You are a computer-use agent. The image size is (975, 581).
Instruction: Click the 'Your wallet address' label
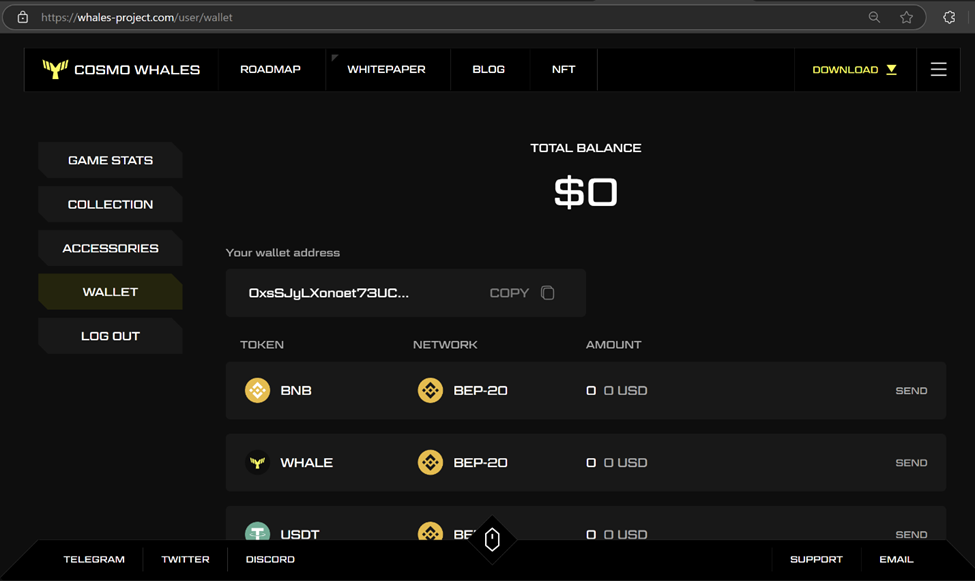click(x=283, y=253)
